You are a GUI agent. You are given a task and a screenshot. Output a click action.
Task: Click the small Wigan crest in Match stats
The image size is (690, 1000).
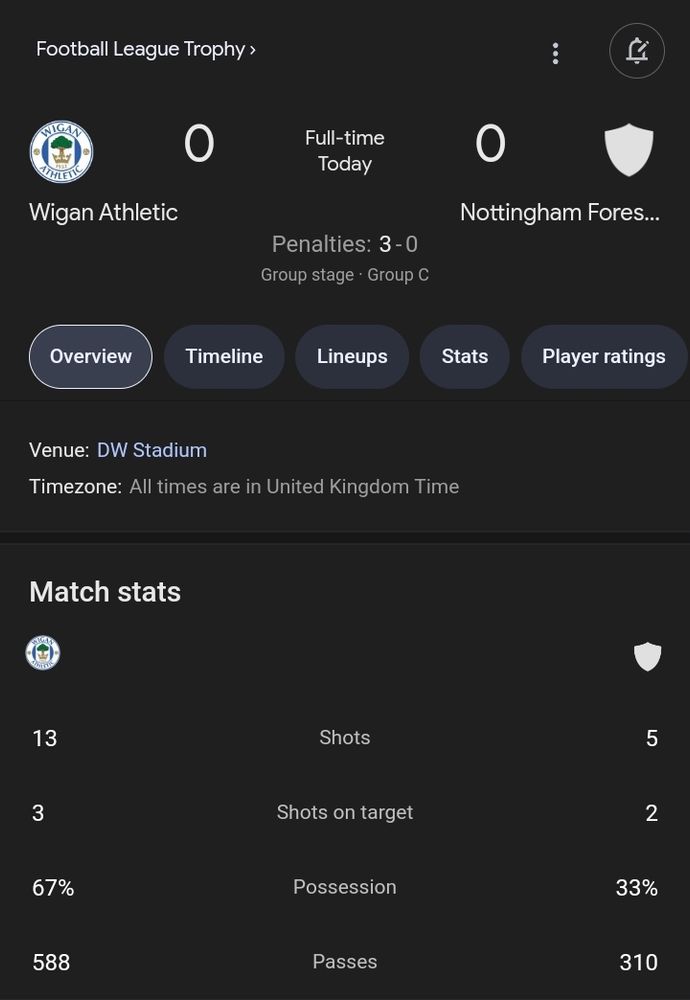[43, 652]
